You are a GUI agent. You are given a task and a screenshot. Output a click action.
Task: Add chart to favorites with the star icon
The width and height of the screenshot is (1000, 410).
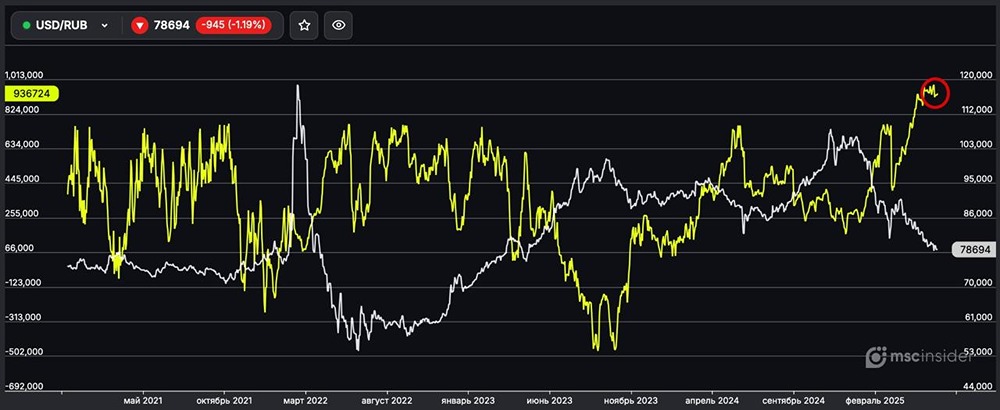coord(304,26)
